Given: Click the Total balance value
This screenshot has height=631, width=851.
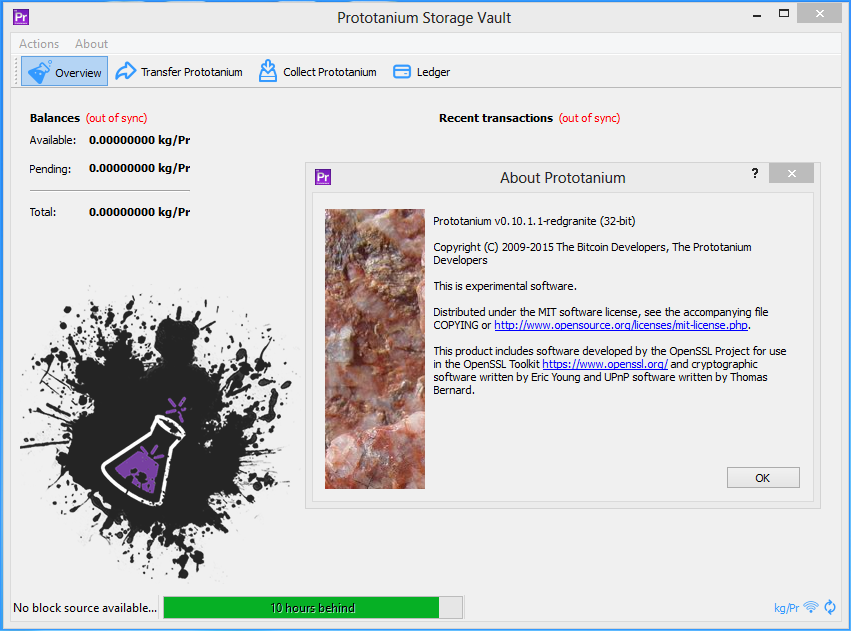Looking at the screenshot, I should [139, 212].
